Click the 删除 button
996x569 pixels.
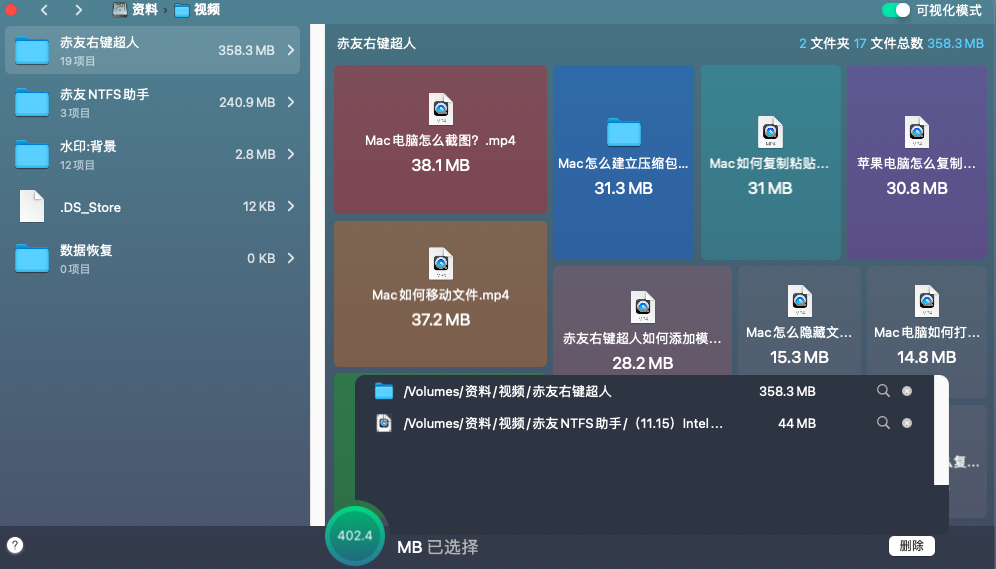pyautogui.click(x=912, y=546)
